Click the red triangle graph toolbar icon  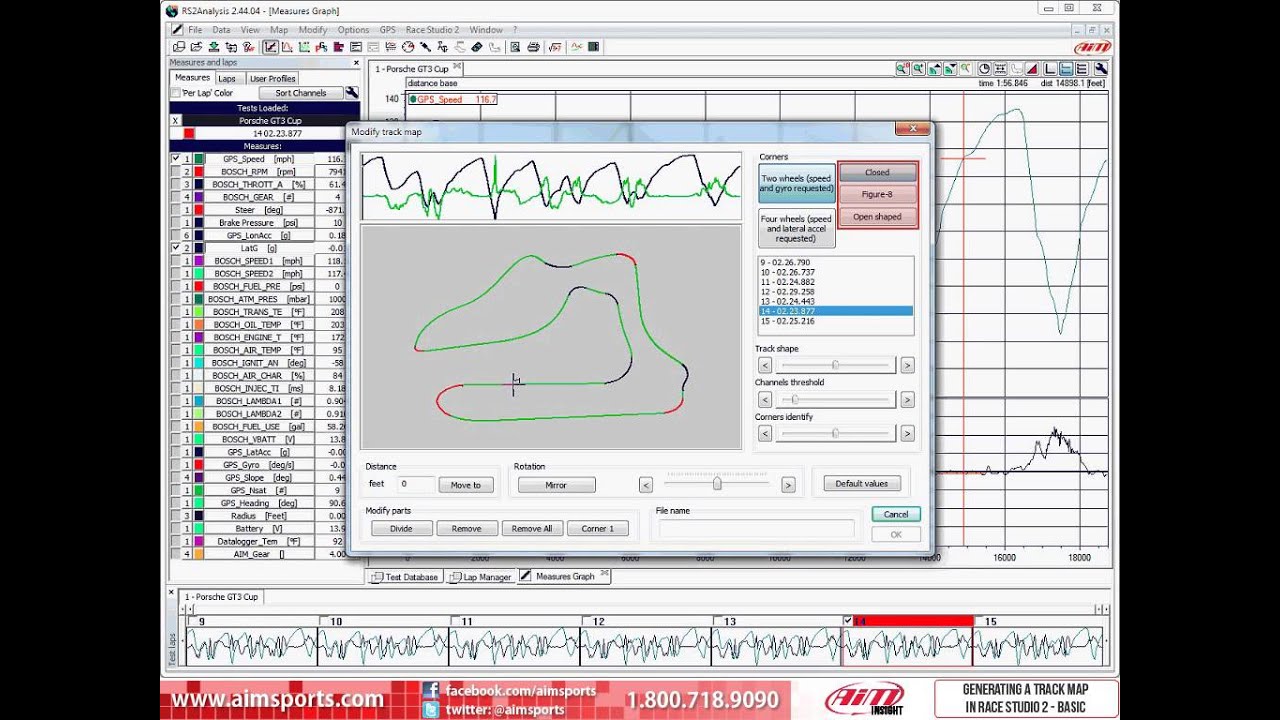tap(1032, 69)
